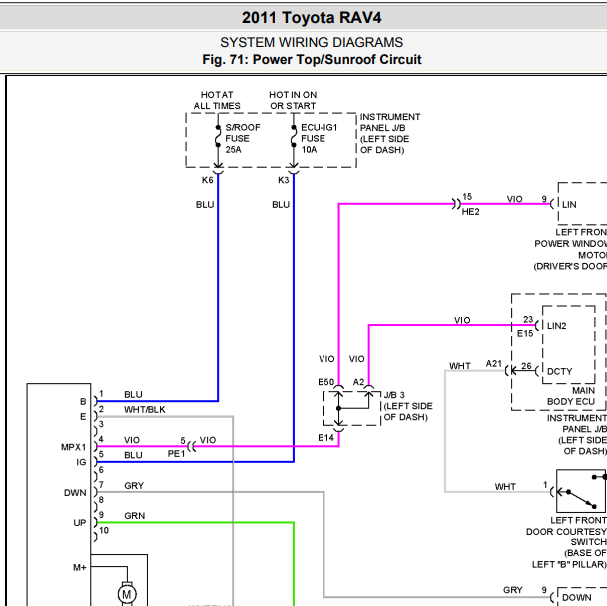Viewport: 607px width, 606px height.
Task: Click the motor symbol marked M
Action: 127,594
